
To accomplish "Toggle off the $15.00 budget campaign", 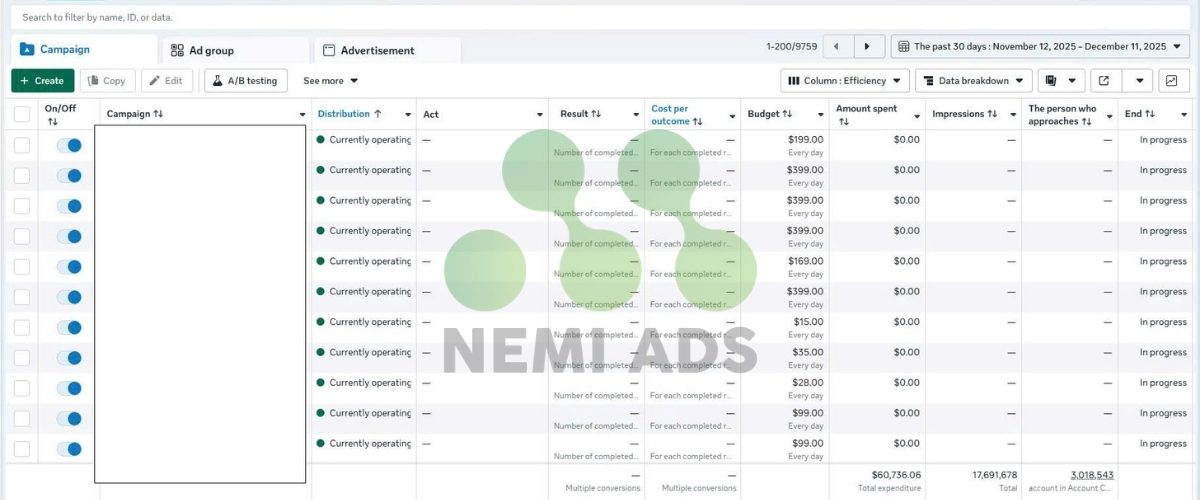I will [x=69, y=327].
